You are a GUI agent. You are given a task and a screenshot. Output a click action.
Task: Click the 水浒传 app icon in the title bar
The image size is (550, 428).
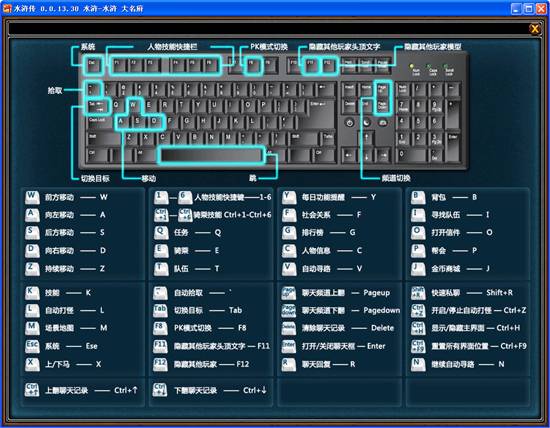(x=7, y=8)
